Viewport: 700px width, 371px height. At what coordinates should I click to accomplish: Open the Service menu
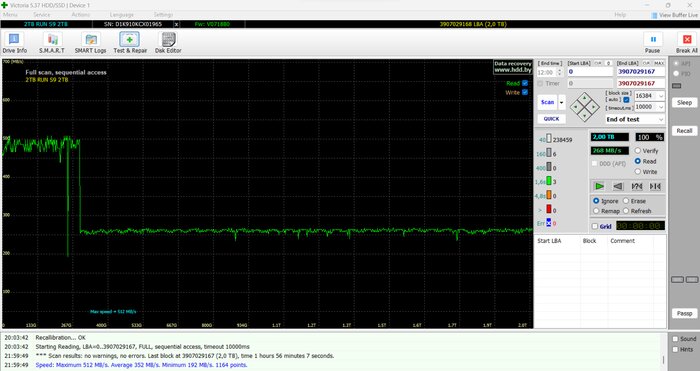(41, 15)
